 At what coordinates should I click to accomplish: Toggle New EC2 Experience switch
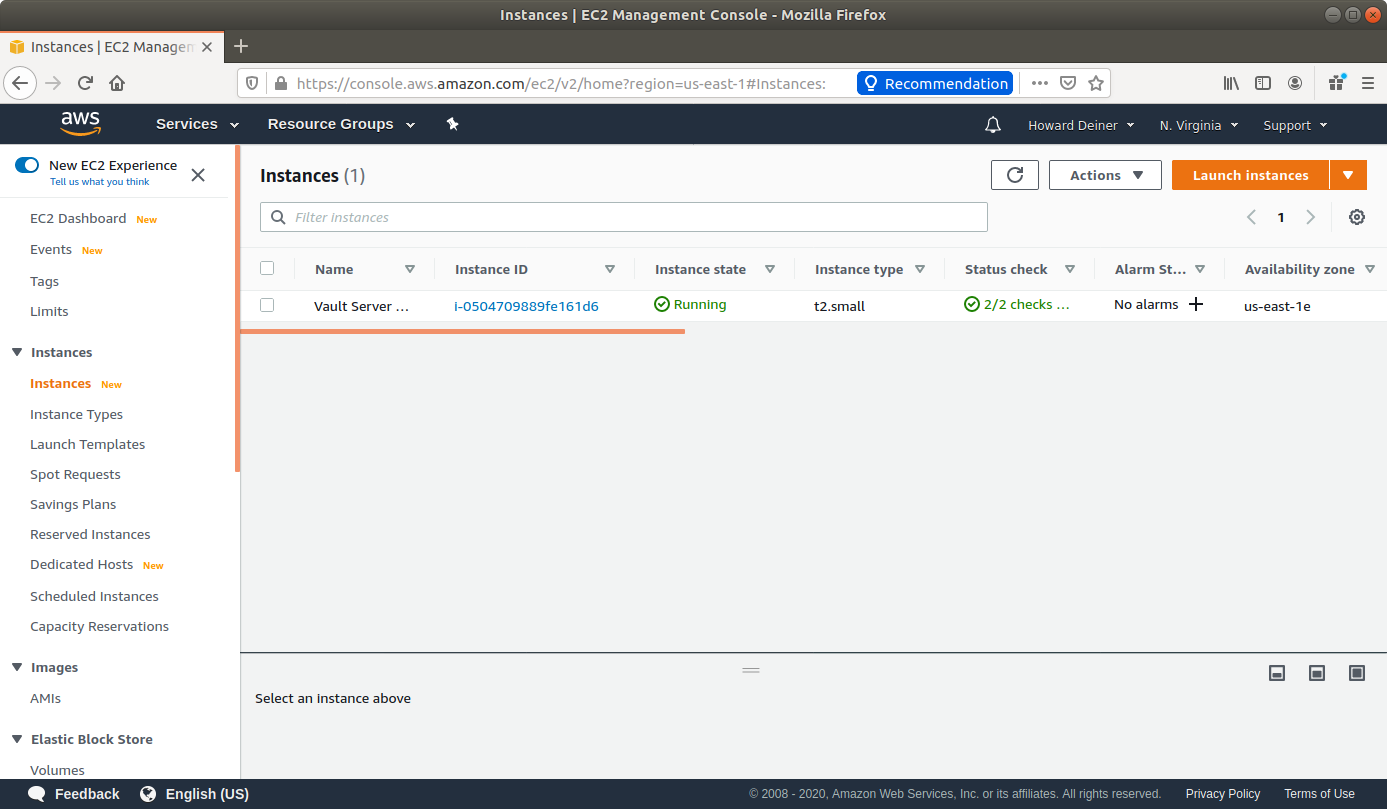[x=27, y=165]
